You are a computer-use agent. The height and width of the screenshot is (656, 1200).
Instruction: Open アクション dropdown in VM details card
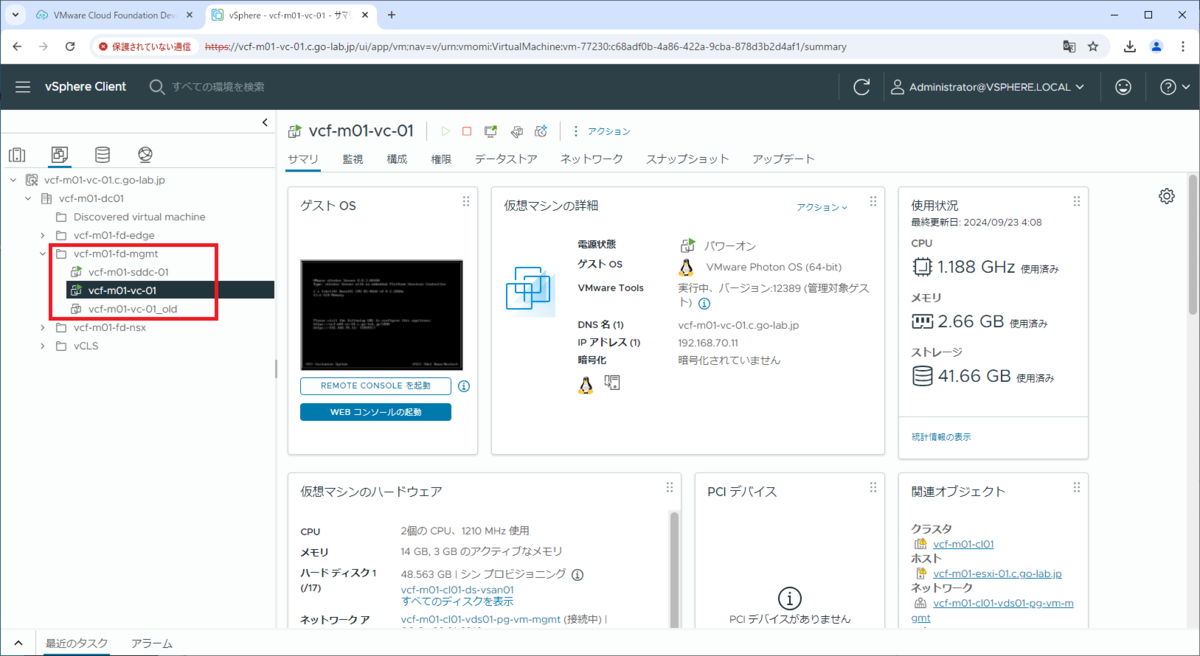pos(822,207)
